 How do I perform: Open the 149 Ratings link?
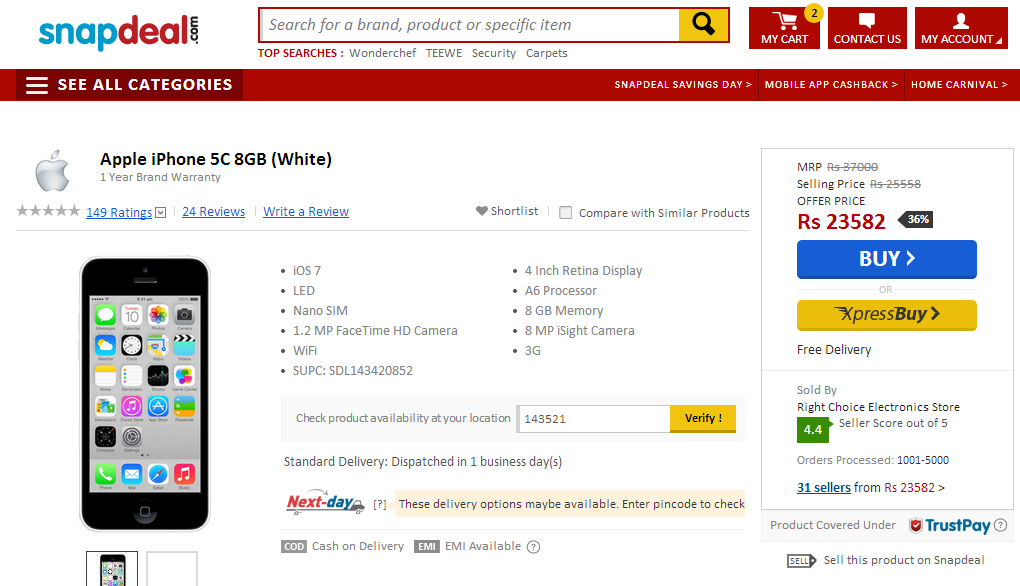(x=119, y=212)
